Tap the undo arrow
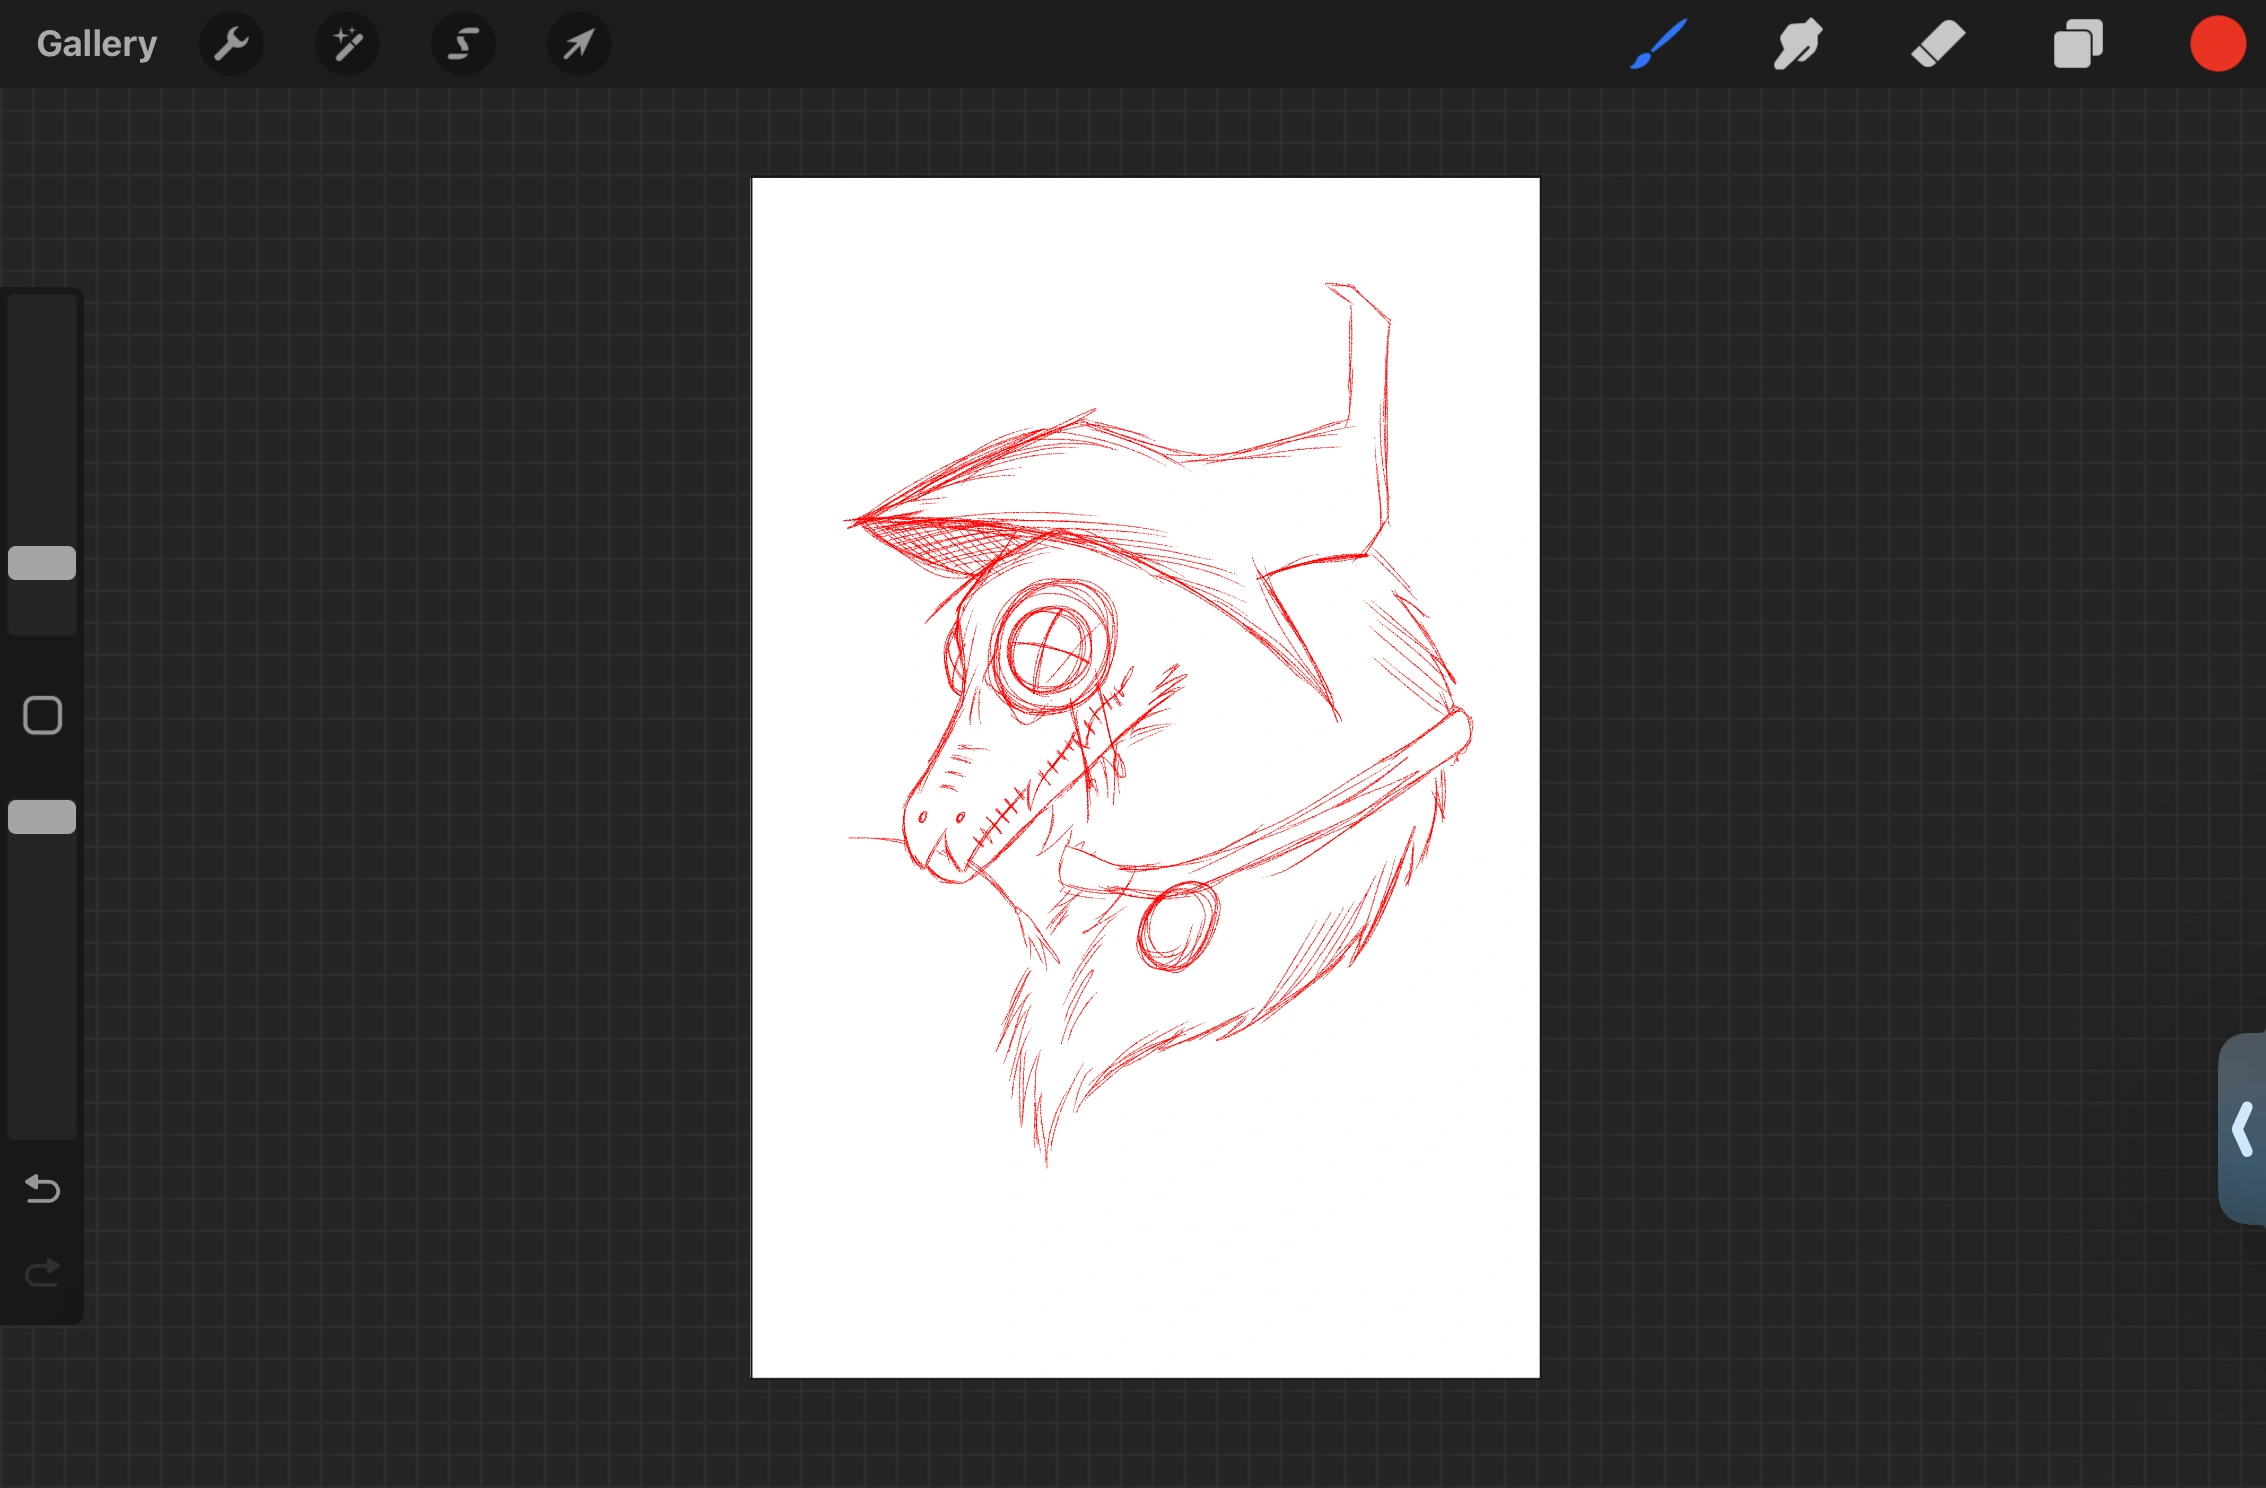The height and width of the screenshot is (1488, 2266). pos(41,1190)
